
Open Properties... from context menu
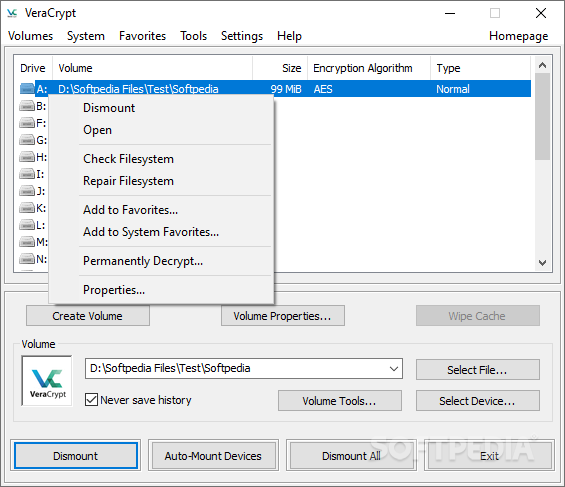click(161, 290)
